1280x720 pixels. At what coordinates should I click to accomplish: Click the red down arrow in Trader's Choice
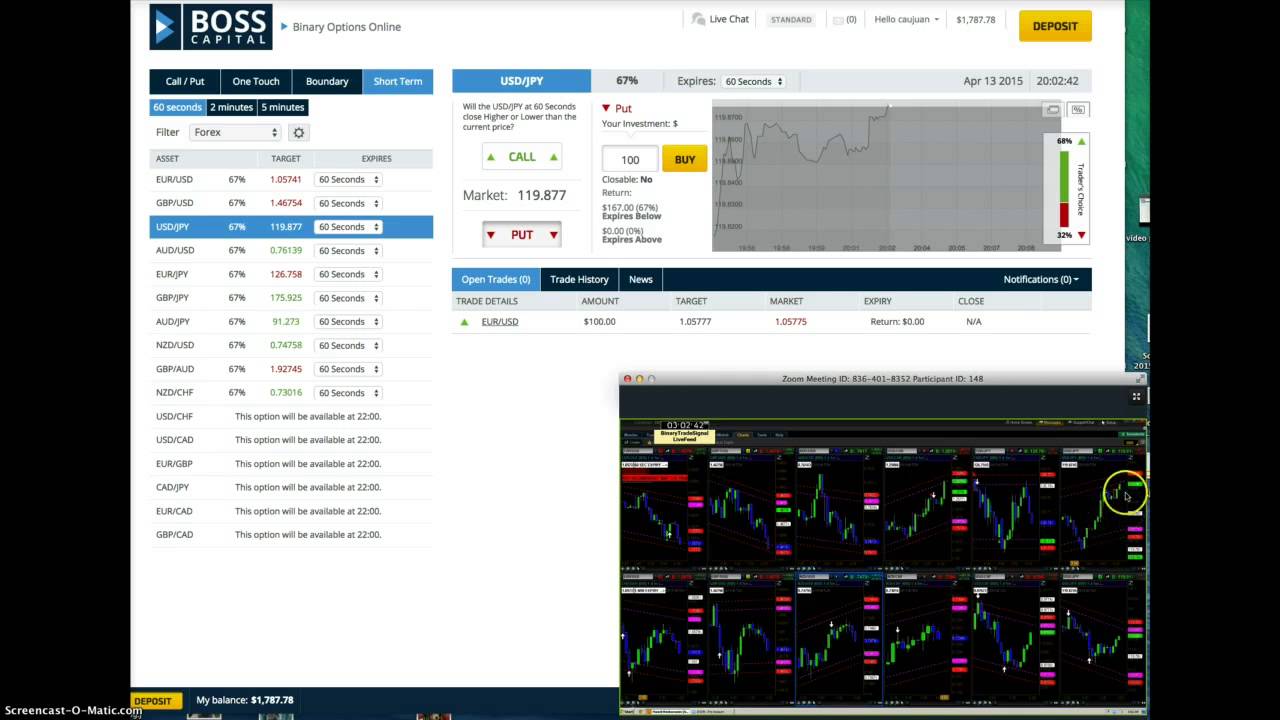pos(1081,235)
